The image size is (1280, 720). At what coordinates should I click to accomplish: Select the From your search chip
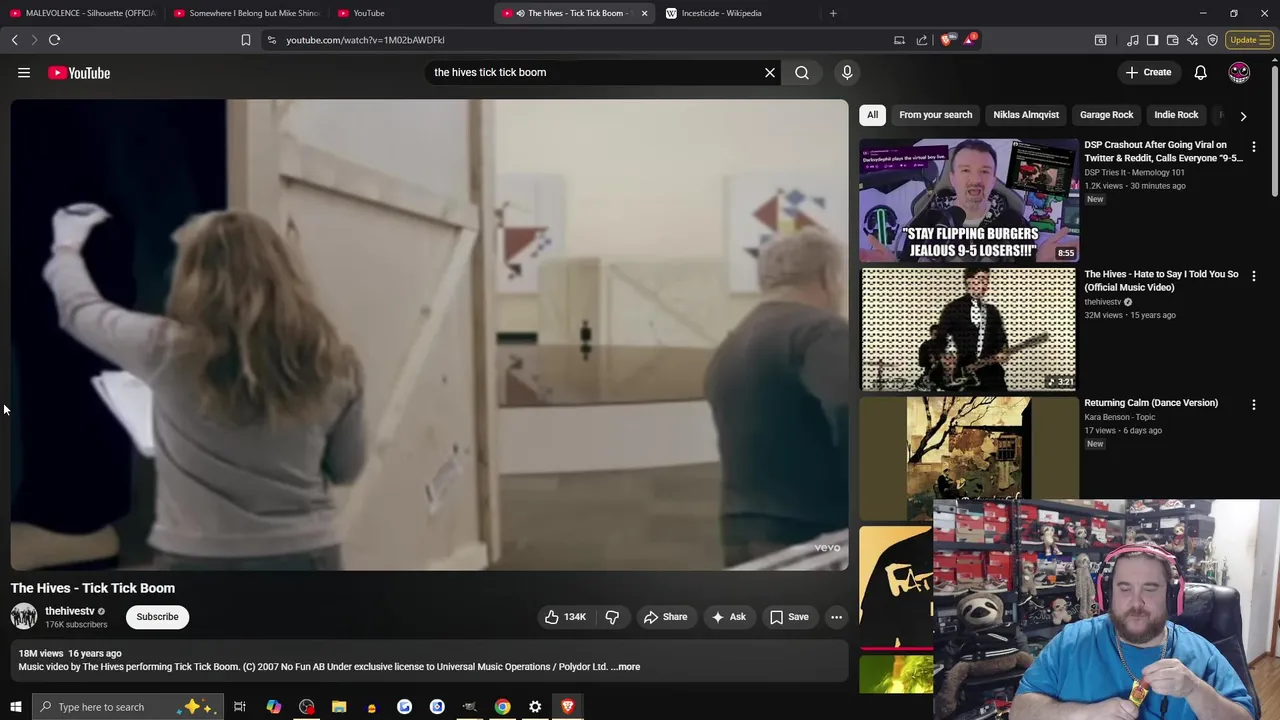click(x=935, y=115)
